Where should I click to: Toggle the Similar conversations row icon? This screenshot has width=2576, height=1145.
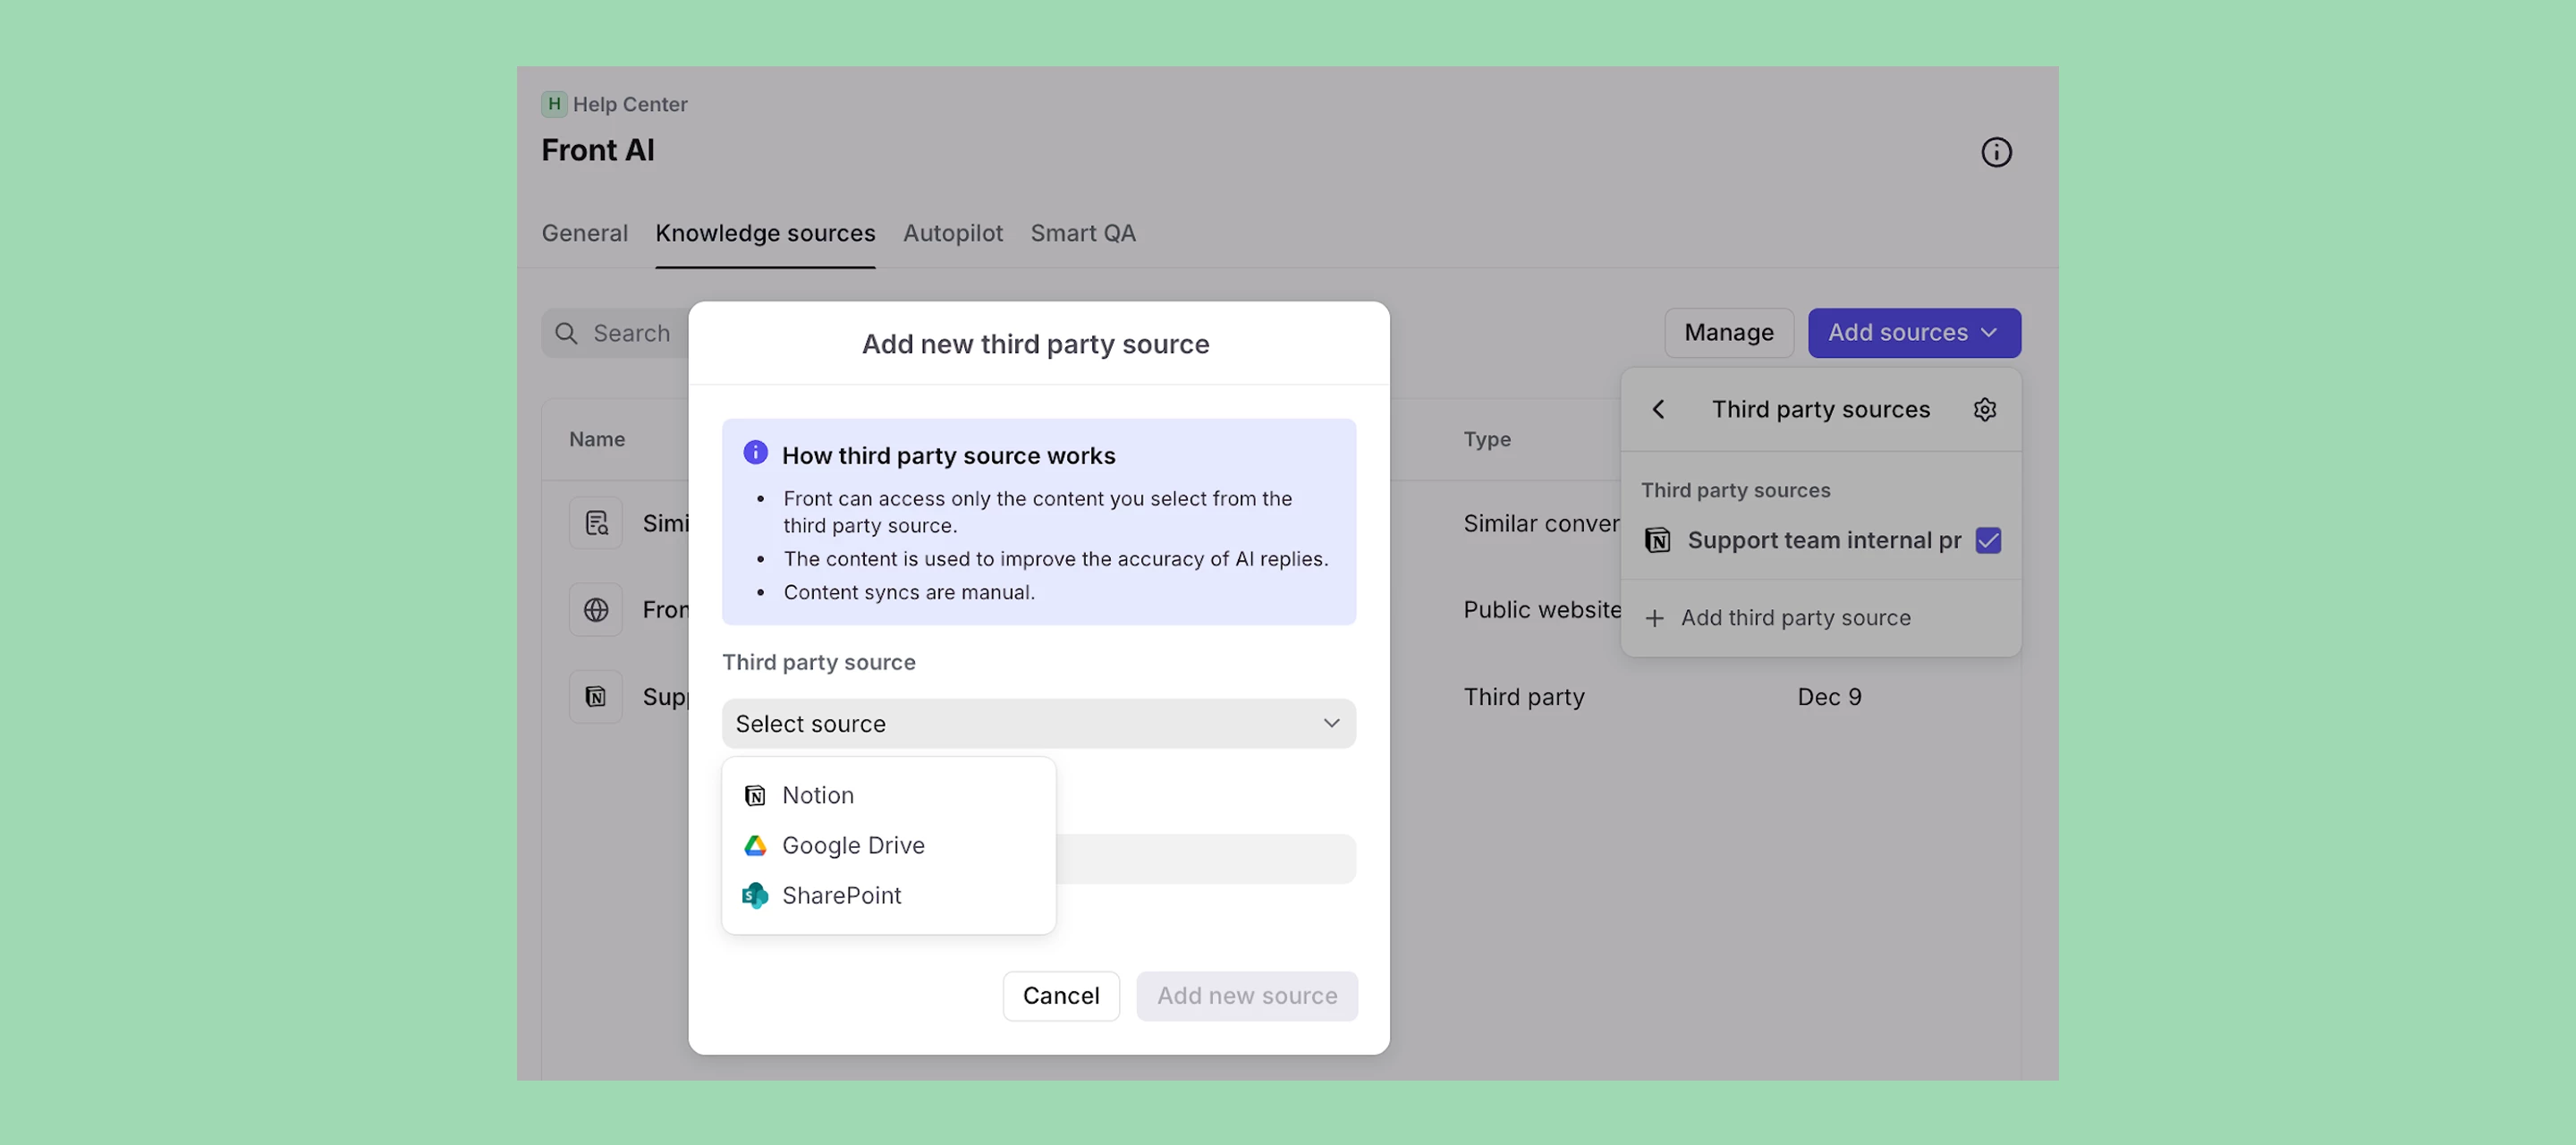(595, 522)
